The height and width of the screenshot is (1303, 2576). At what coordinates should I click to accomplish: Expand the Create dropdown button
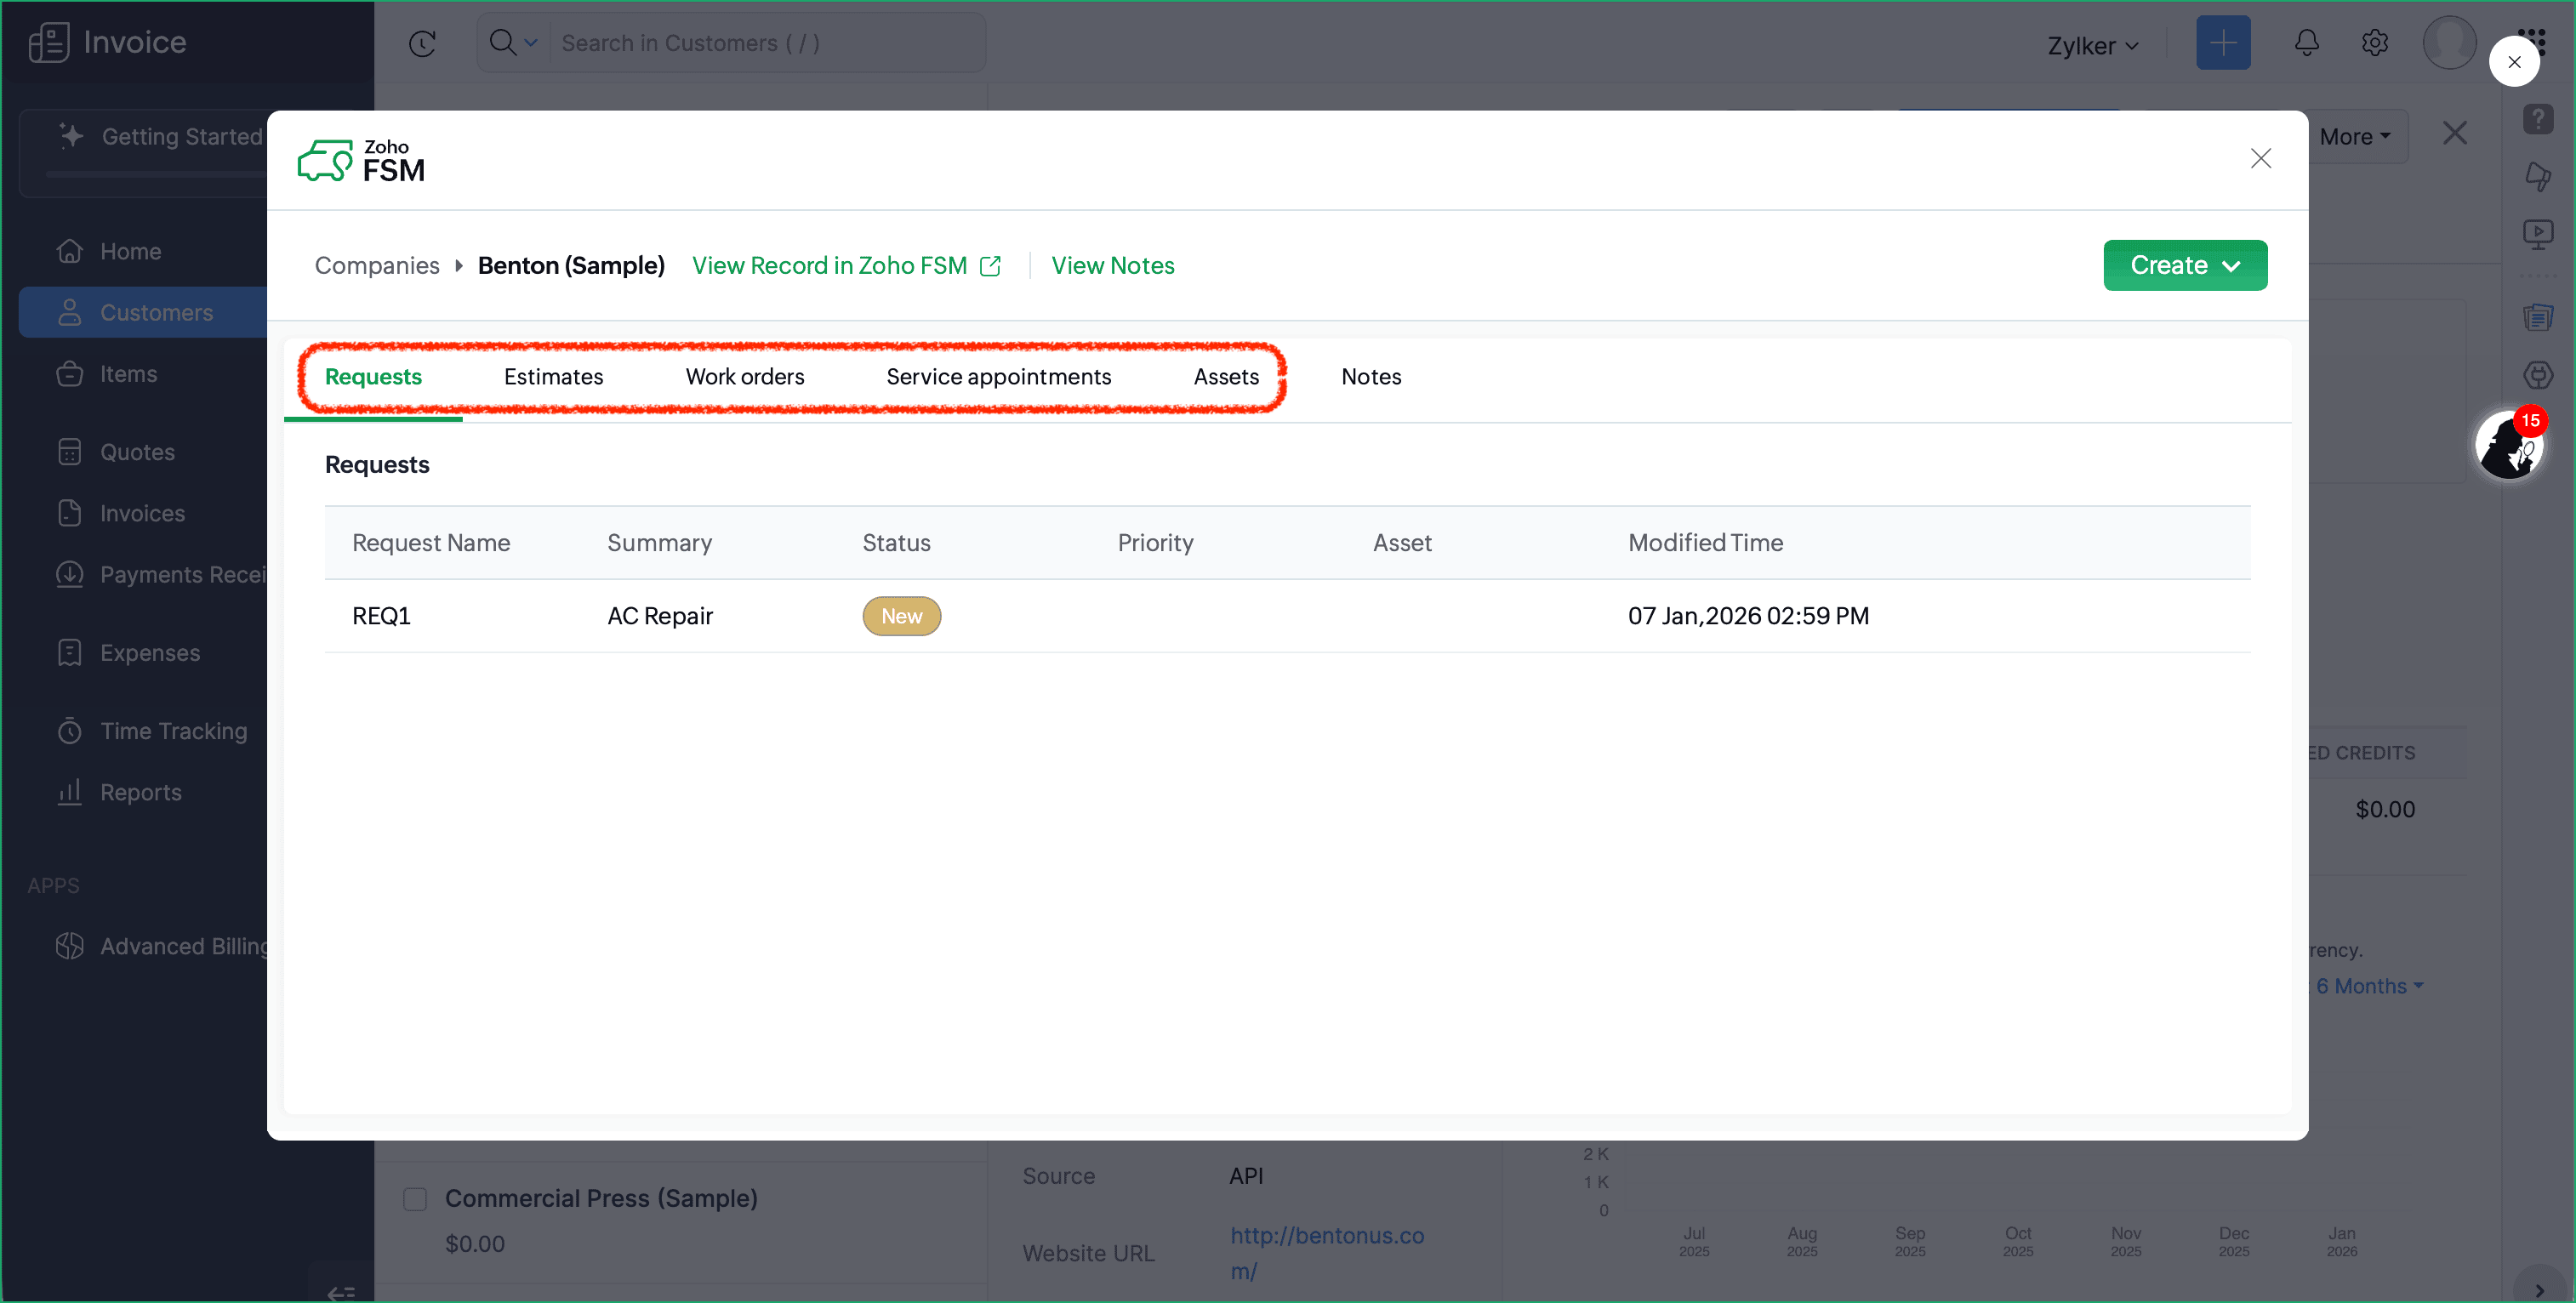pos(2184,265)
